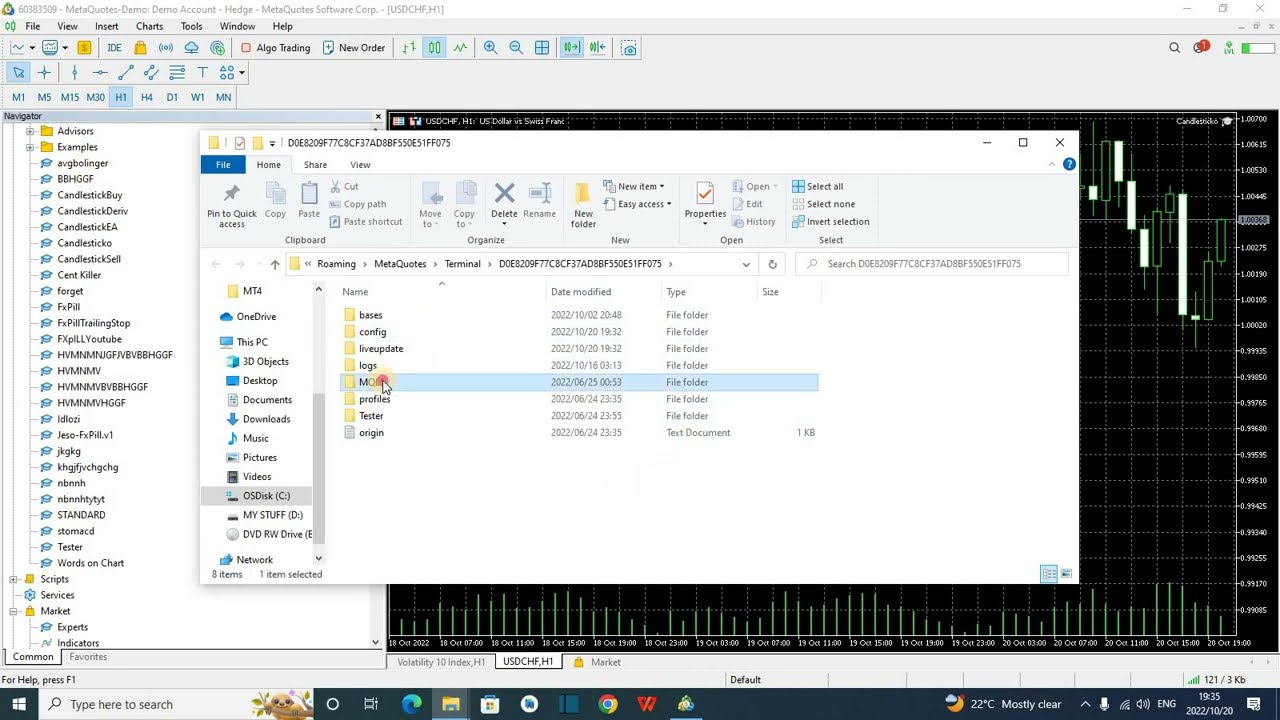Screen dimensions: 1280x720
Task: Toggle Algo Trading on or off
Action: [x=275, y=48]
